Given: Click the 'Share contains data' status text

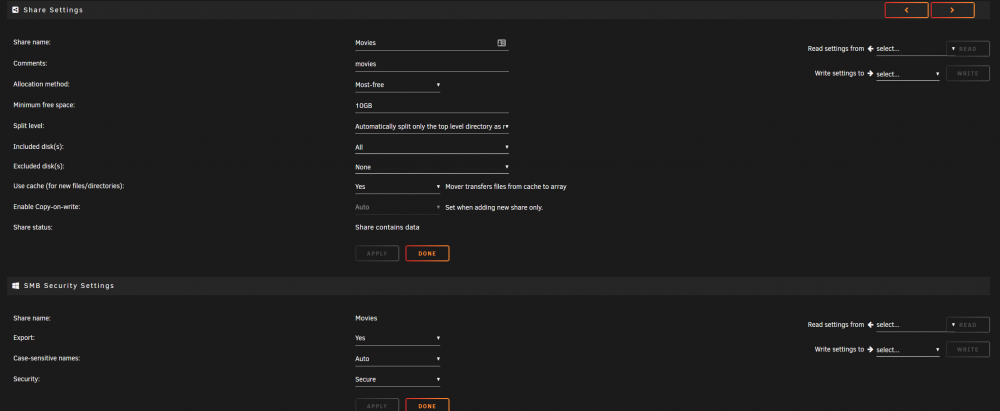Looking at the screenshot, I should [387, 227].
